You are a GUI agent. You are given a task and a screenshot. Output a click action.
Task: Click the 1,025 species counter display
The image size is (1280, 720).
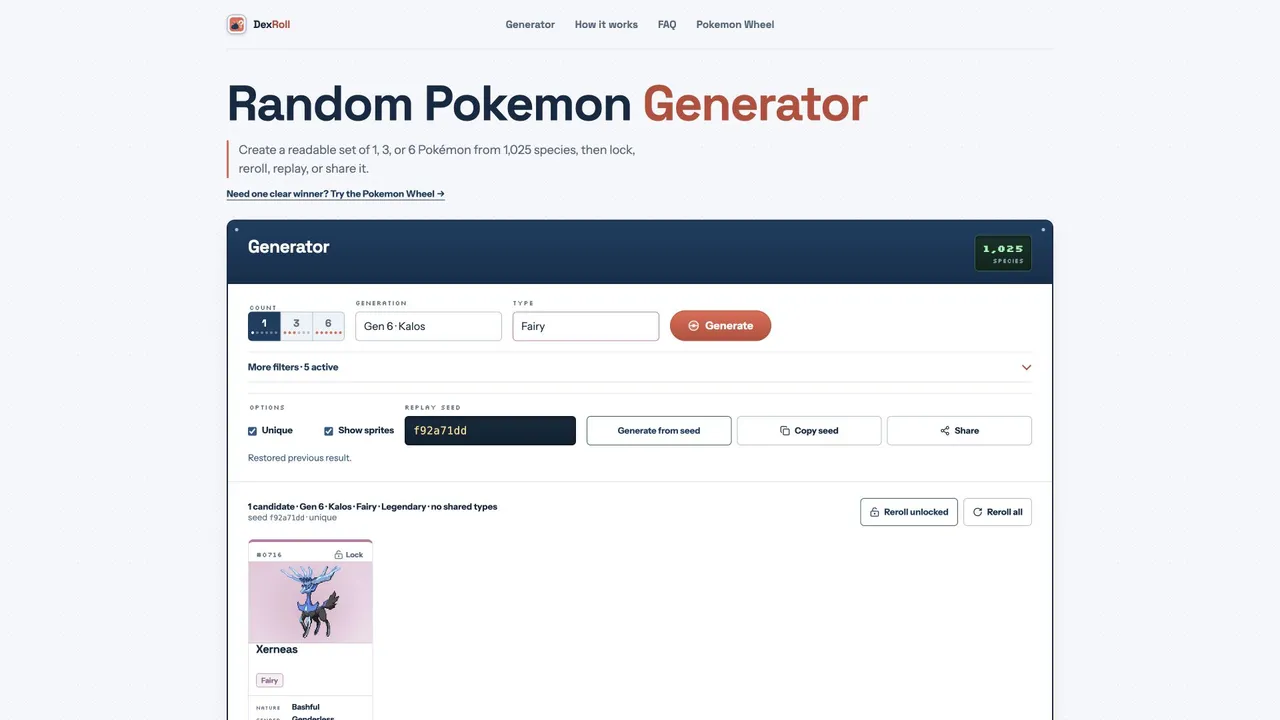pos(1003,253)
